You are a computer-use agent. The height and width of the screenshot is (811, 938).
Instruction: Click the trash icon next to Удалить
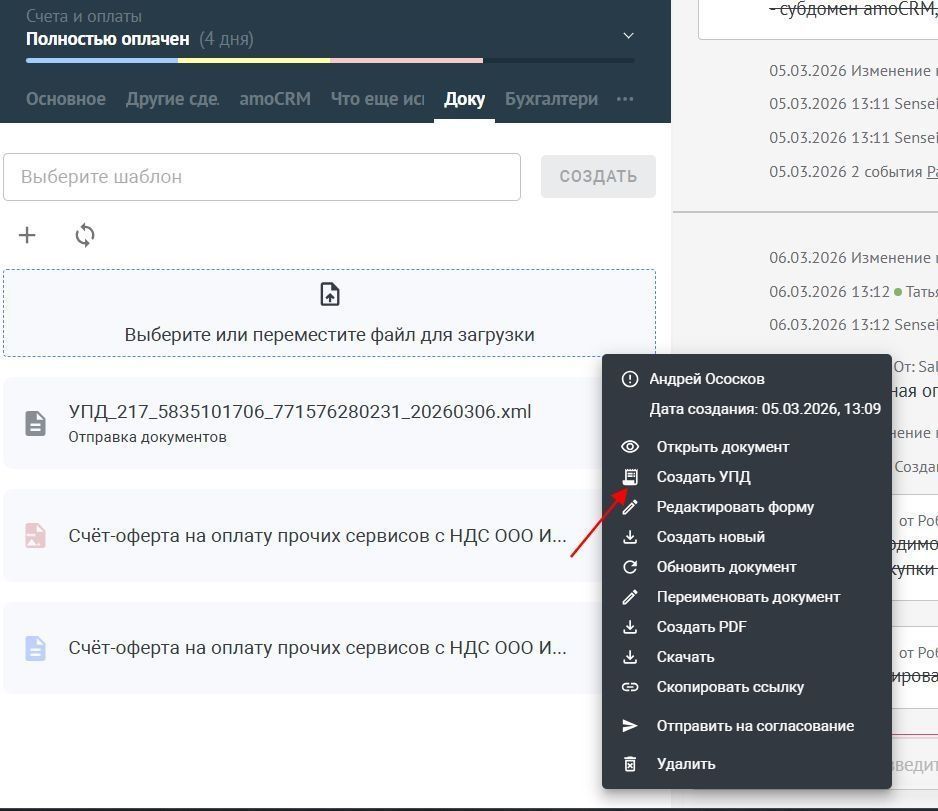630,764
